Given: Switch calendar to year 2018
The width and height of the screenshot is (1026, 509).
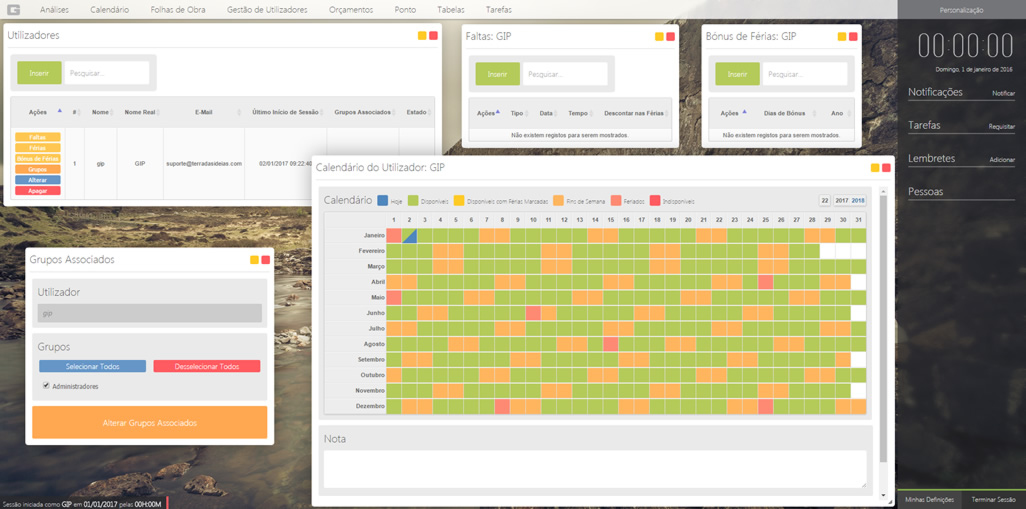Looking at the screenshot, I should point(858,201).
